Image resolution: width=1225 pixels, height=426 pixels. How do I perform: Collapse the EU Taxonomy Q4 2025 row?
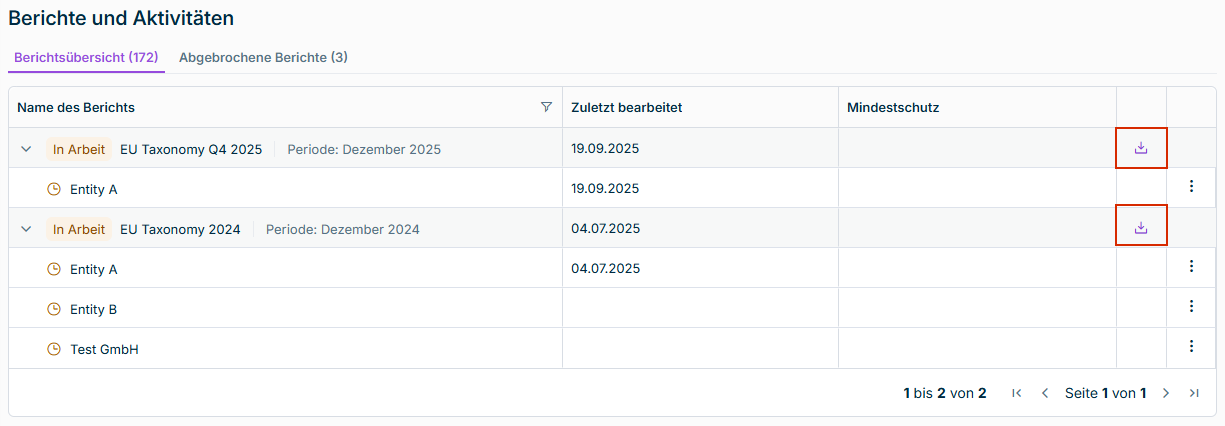[x=27, y=149]
